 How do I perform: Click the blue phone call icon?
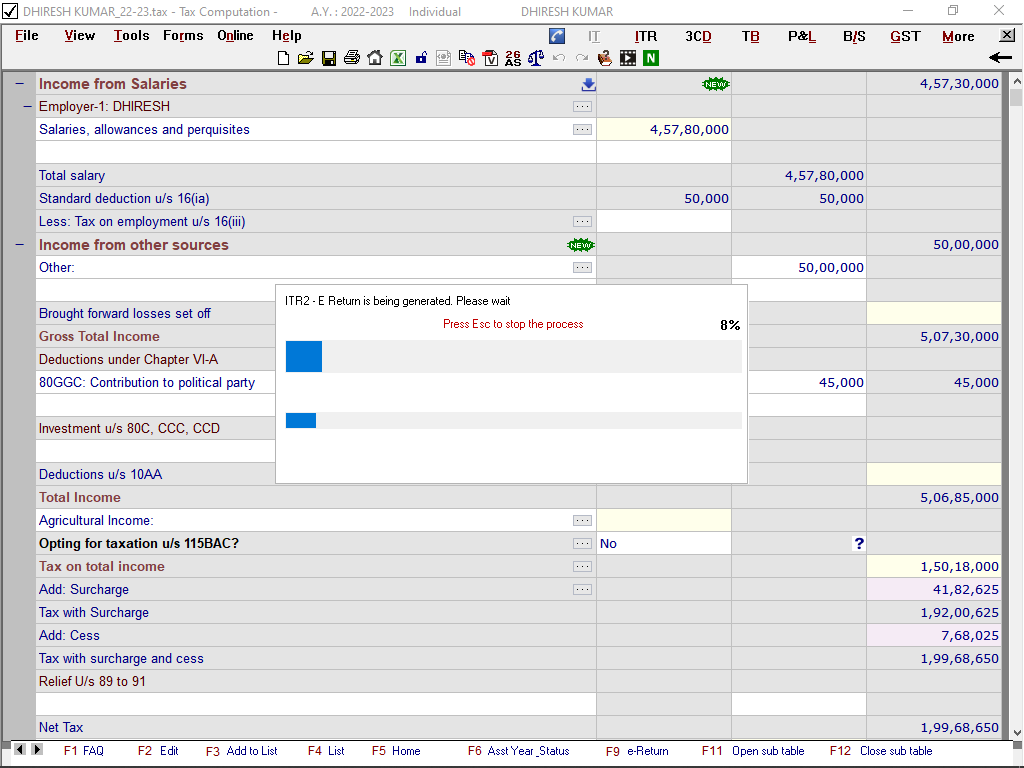[557, 36]
